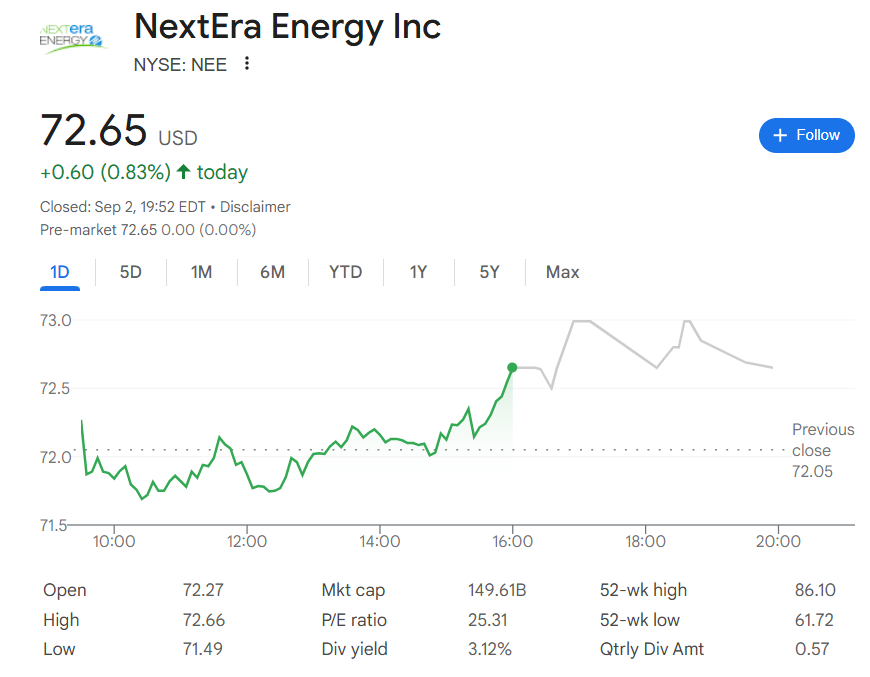The height and width of the screenshot is (677, 870).
Task: Switch to the 6M chart view
Action: pyautogui.click(x=272, y=272)
